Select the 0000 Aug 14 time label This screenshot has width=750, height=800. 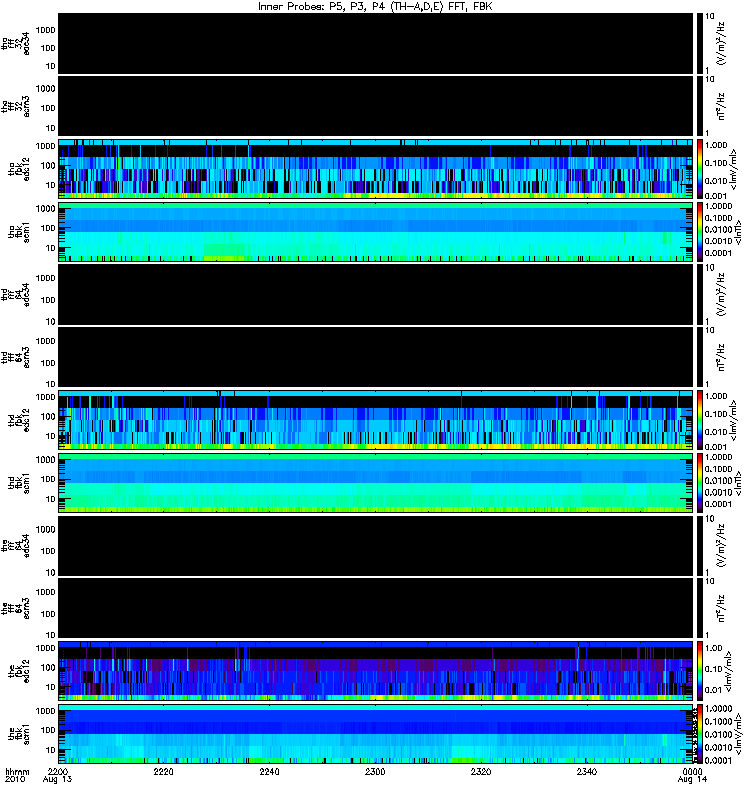692,776
